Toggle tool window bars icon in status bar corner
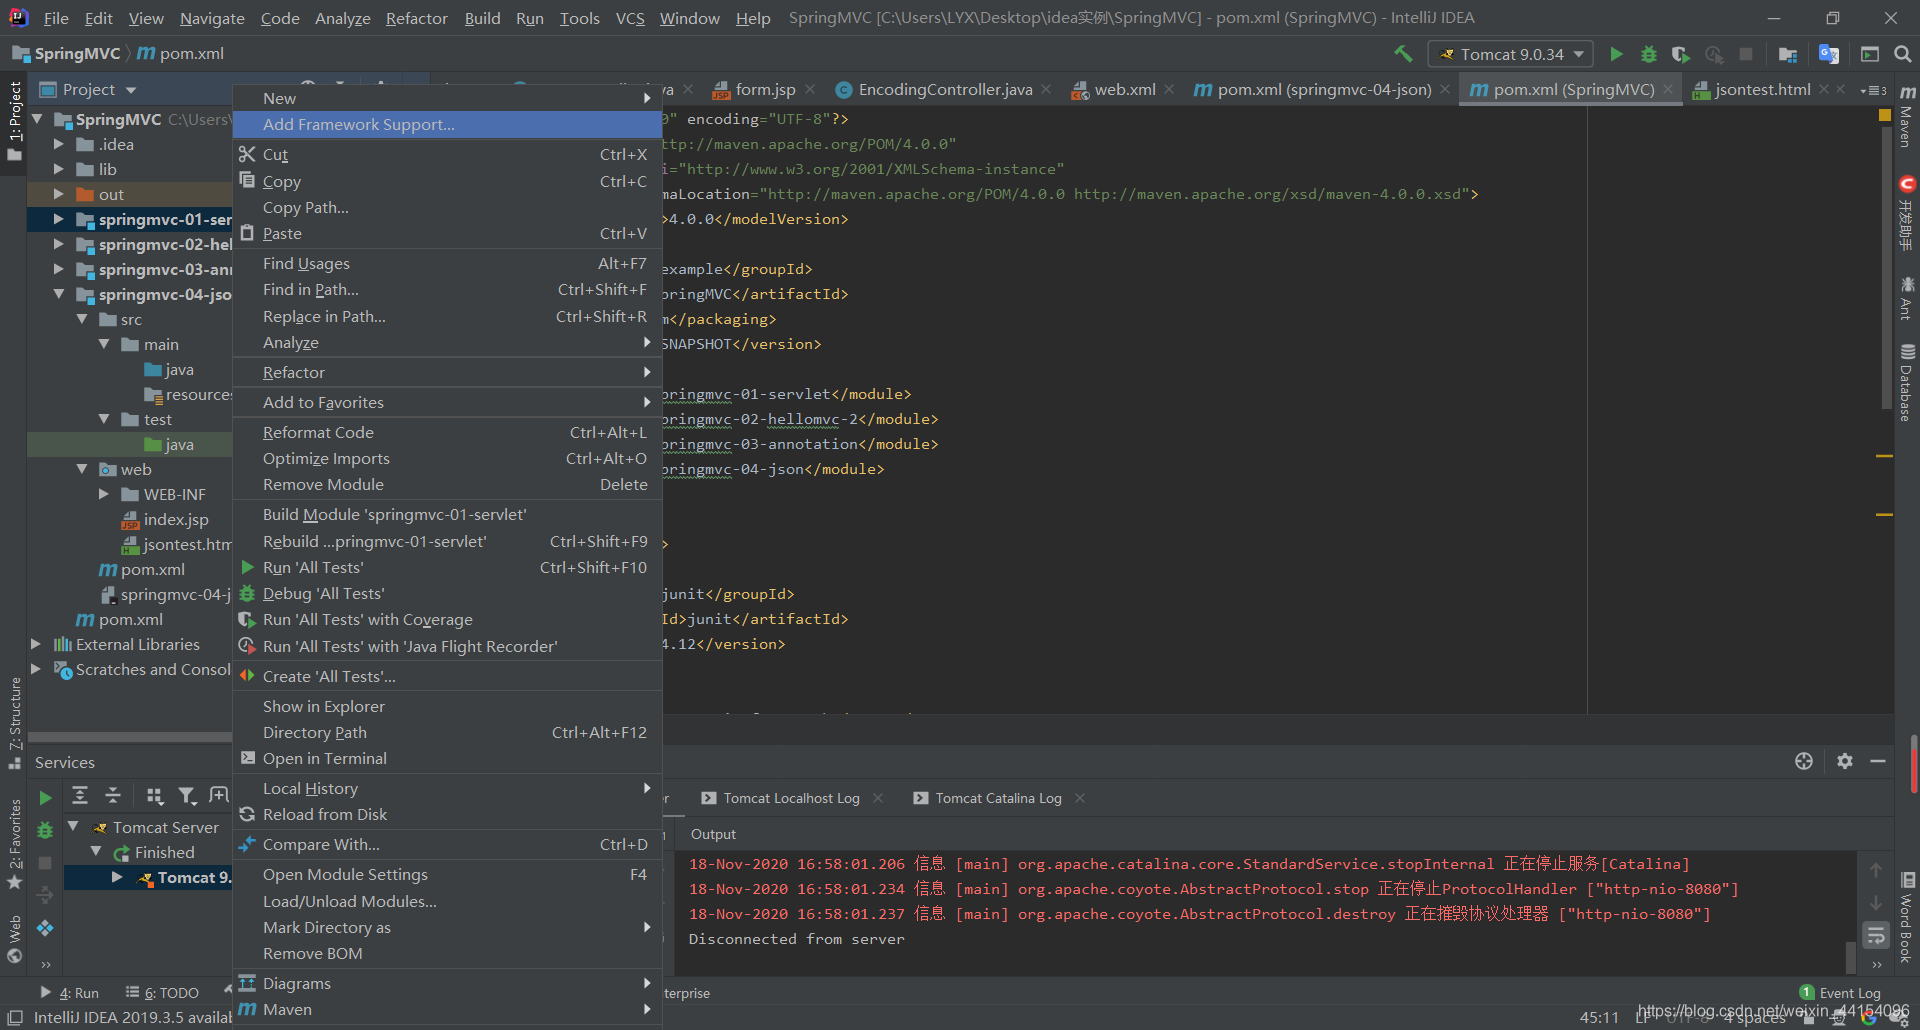1920x1030 pixels. (15, 1017)
